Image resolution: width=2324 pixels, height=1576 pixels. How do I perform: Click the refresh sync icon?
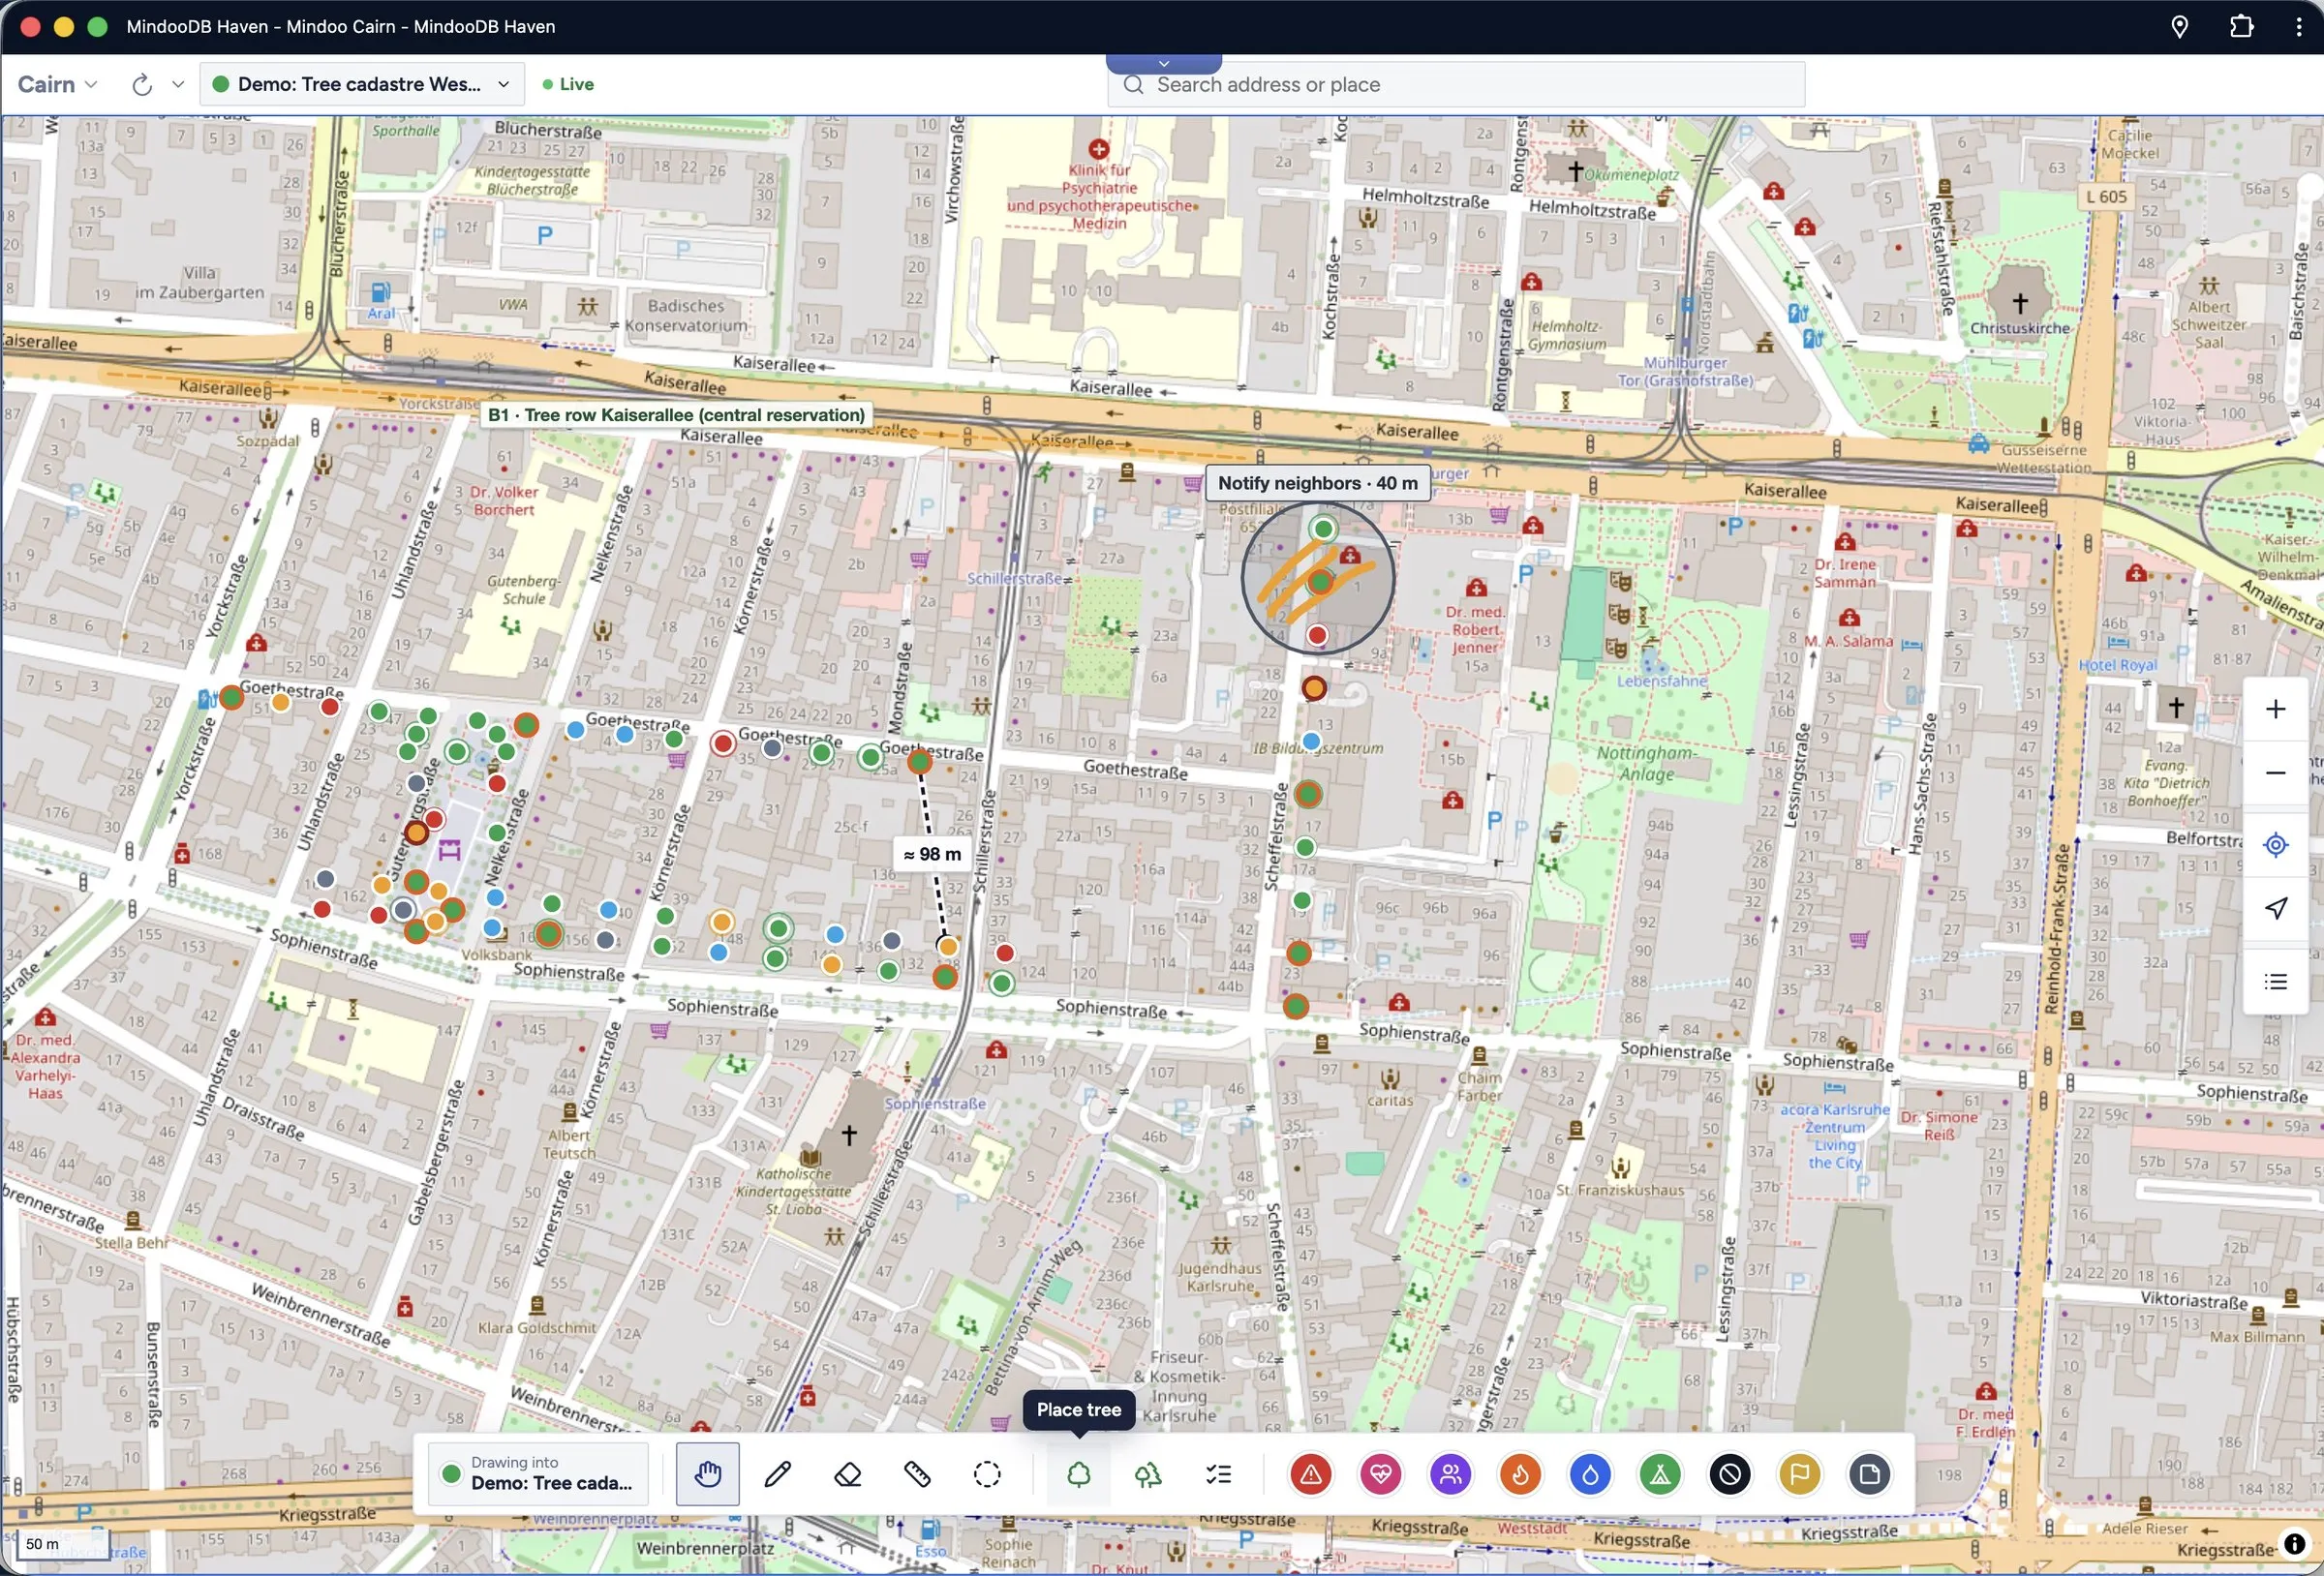coord(142,85)
